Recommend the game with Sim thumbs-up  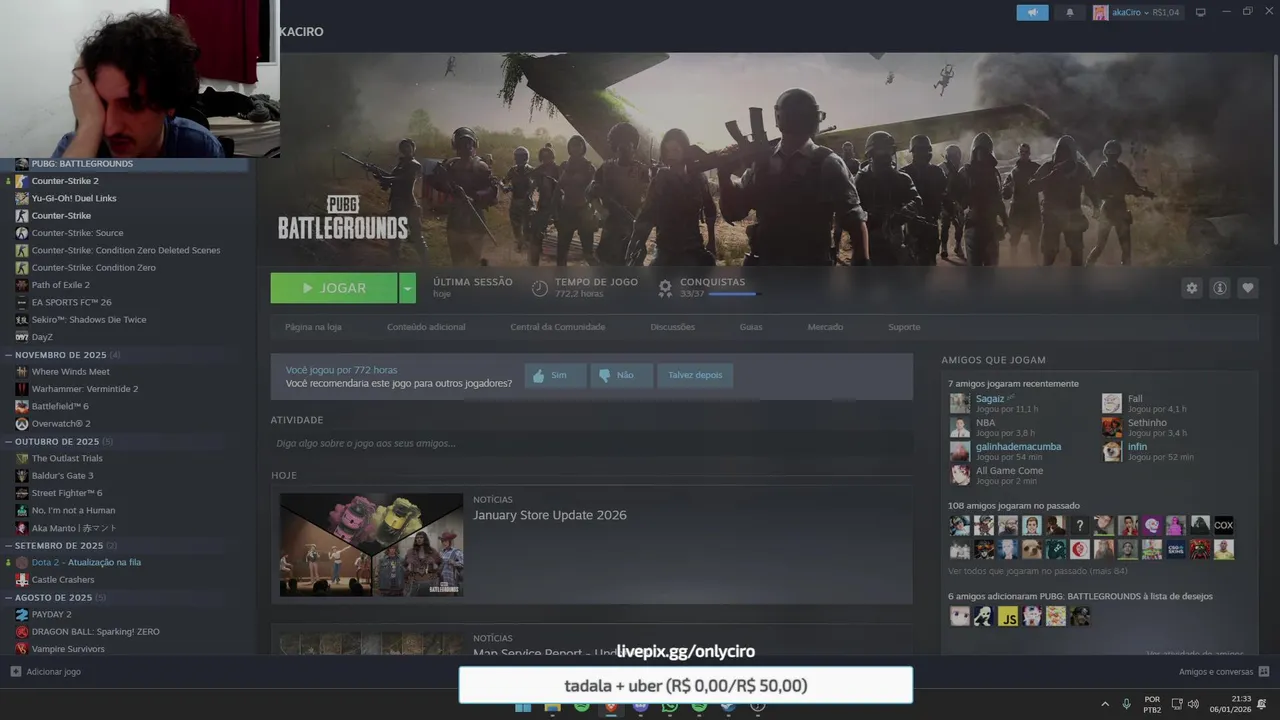click(x=554, y=376)
